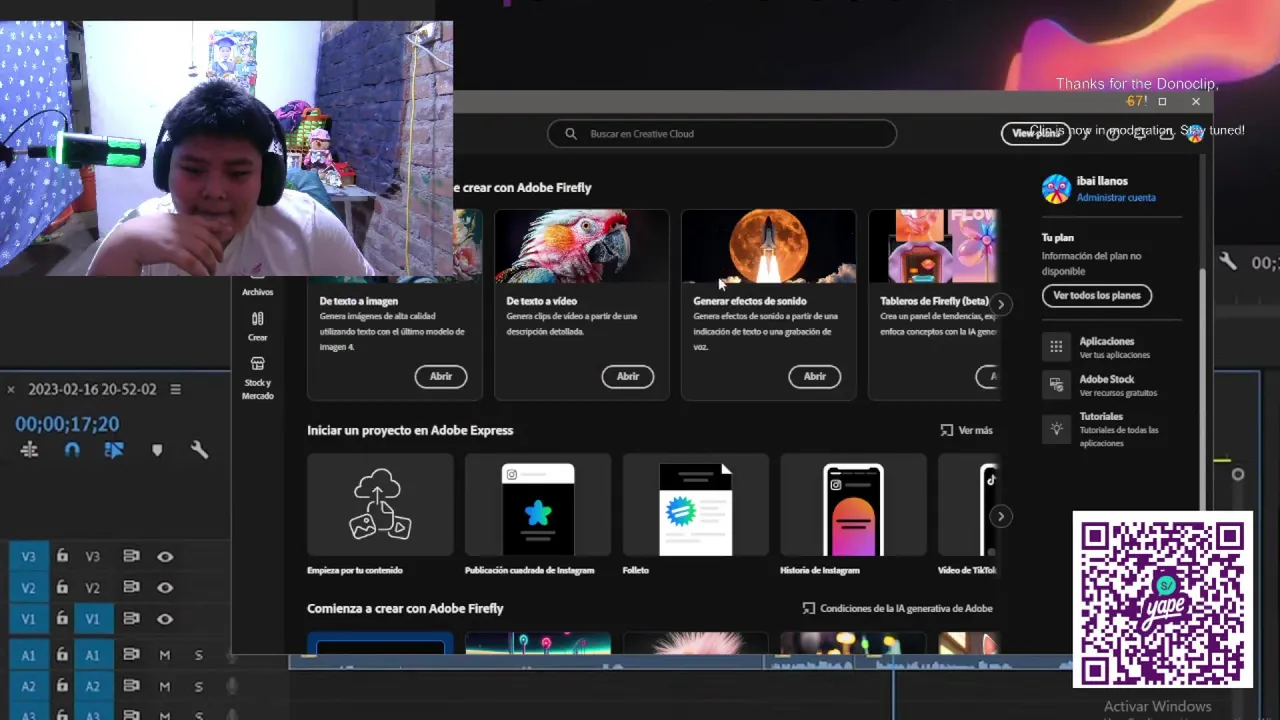Toggle the lock on track V1
Image resolution: width=1280 pixels, height=720 pixels.
click(x=62, y=618)
